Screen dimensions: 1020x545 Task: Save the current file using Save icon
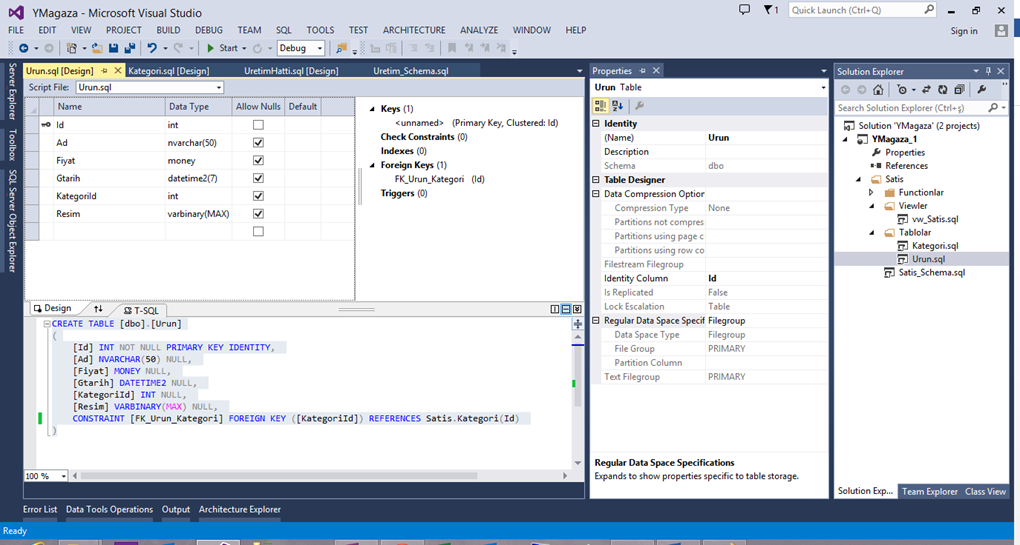coord(114,48)
